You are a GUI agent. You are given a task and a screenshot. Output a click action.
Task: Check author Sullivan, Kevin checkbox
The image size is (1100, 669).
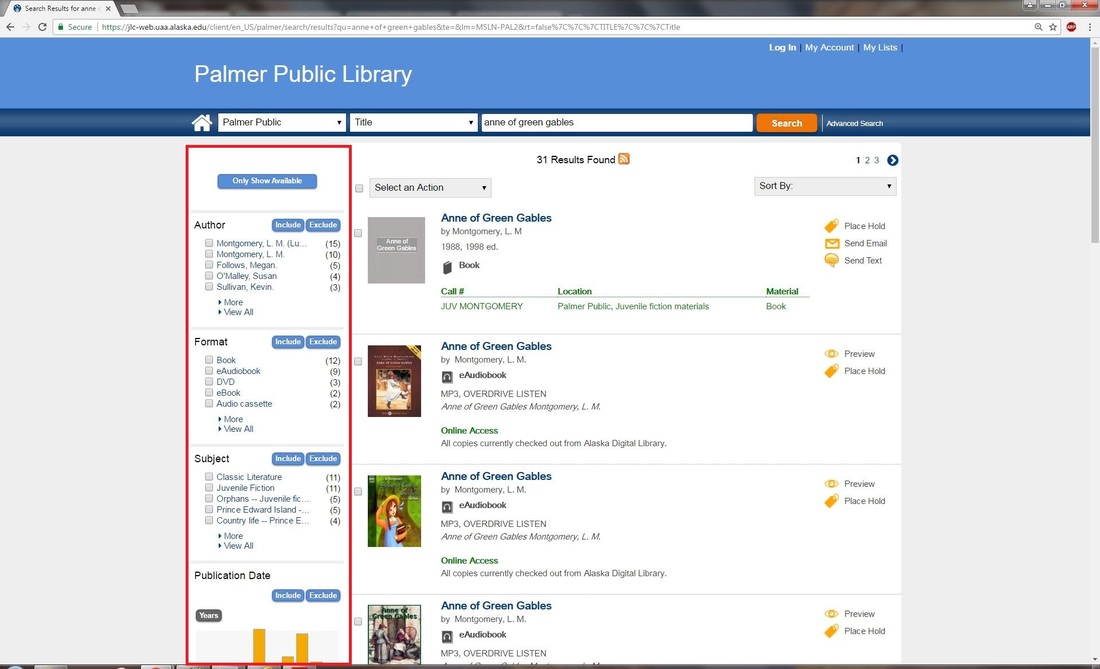click(x=209, y=287)
